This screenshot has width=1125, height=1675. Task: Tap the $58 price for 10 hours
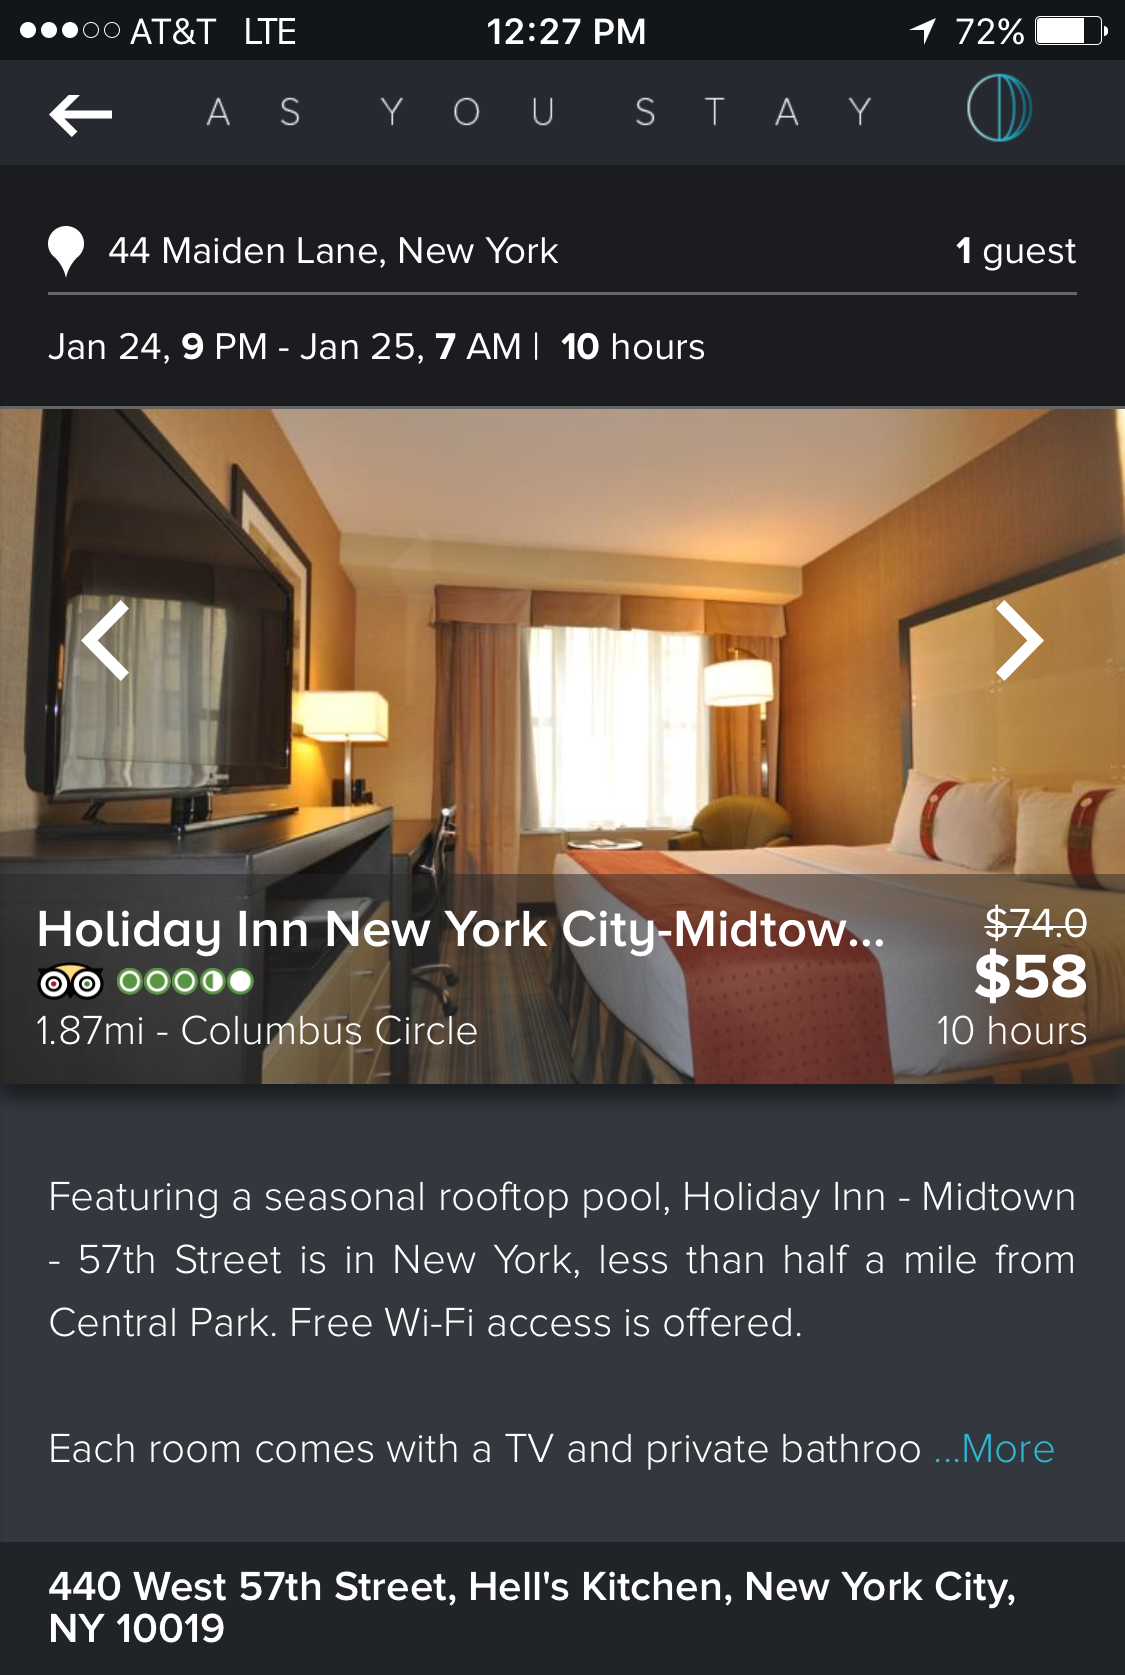(x=1030, y=977)
